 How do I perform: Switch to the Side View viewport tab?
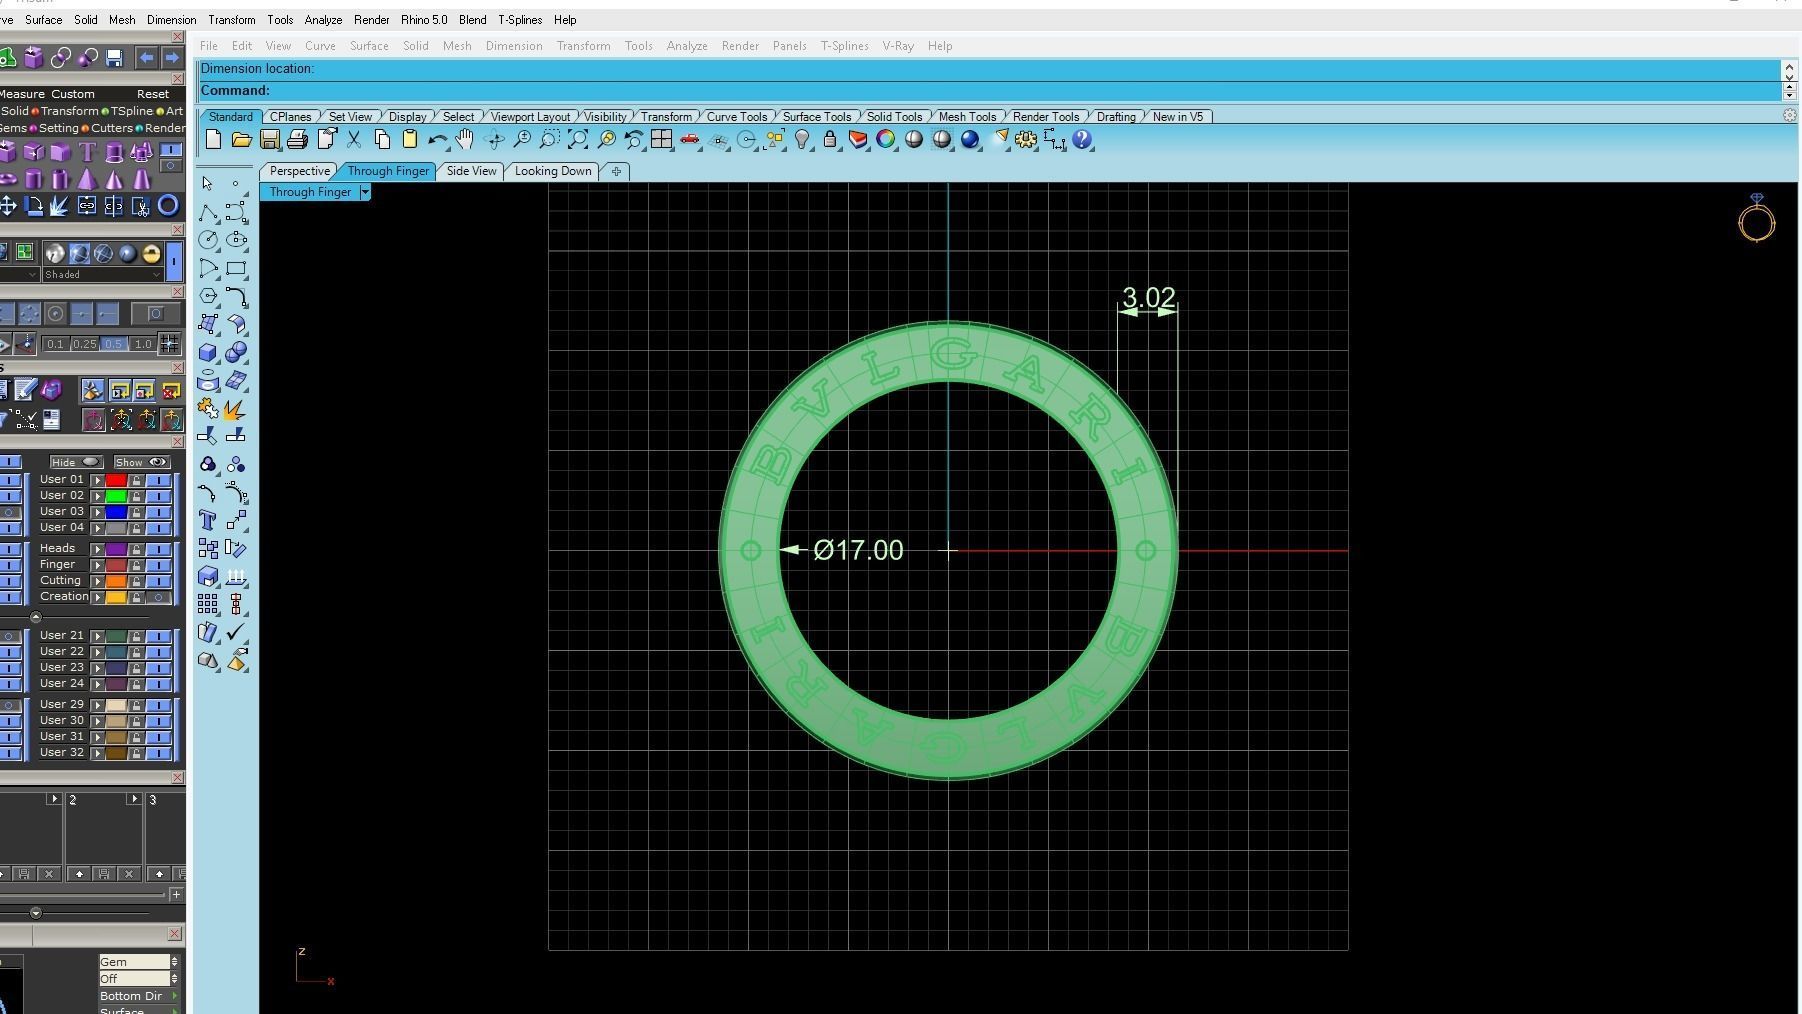click(x=471, y=171)
